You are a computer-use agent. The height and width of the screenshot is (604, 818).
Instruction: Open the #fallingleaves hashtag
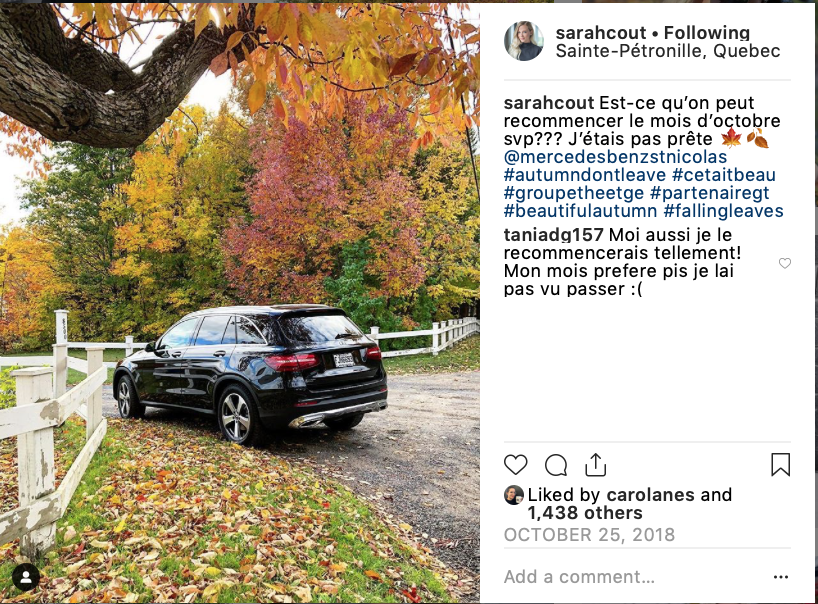point(724,211)
